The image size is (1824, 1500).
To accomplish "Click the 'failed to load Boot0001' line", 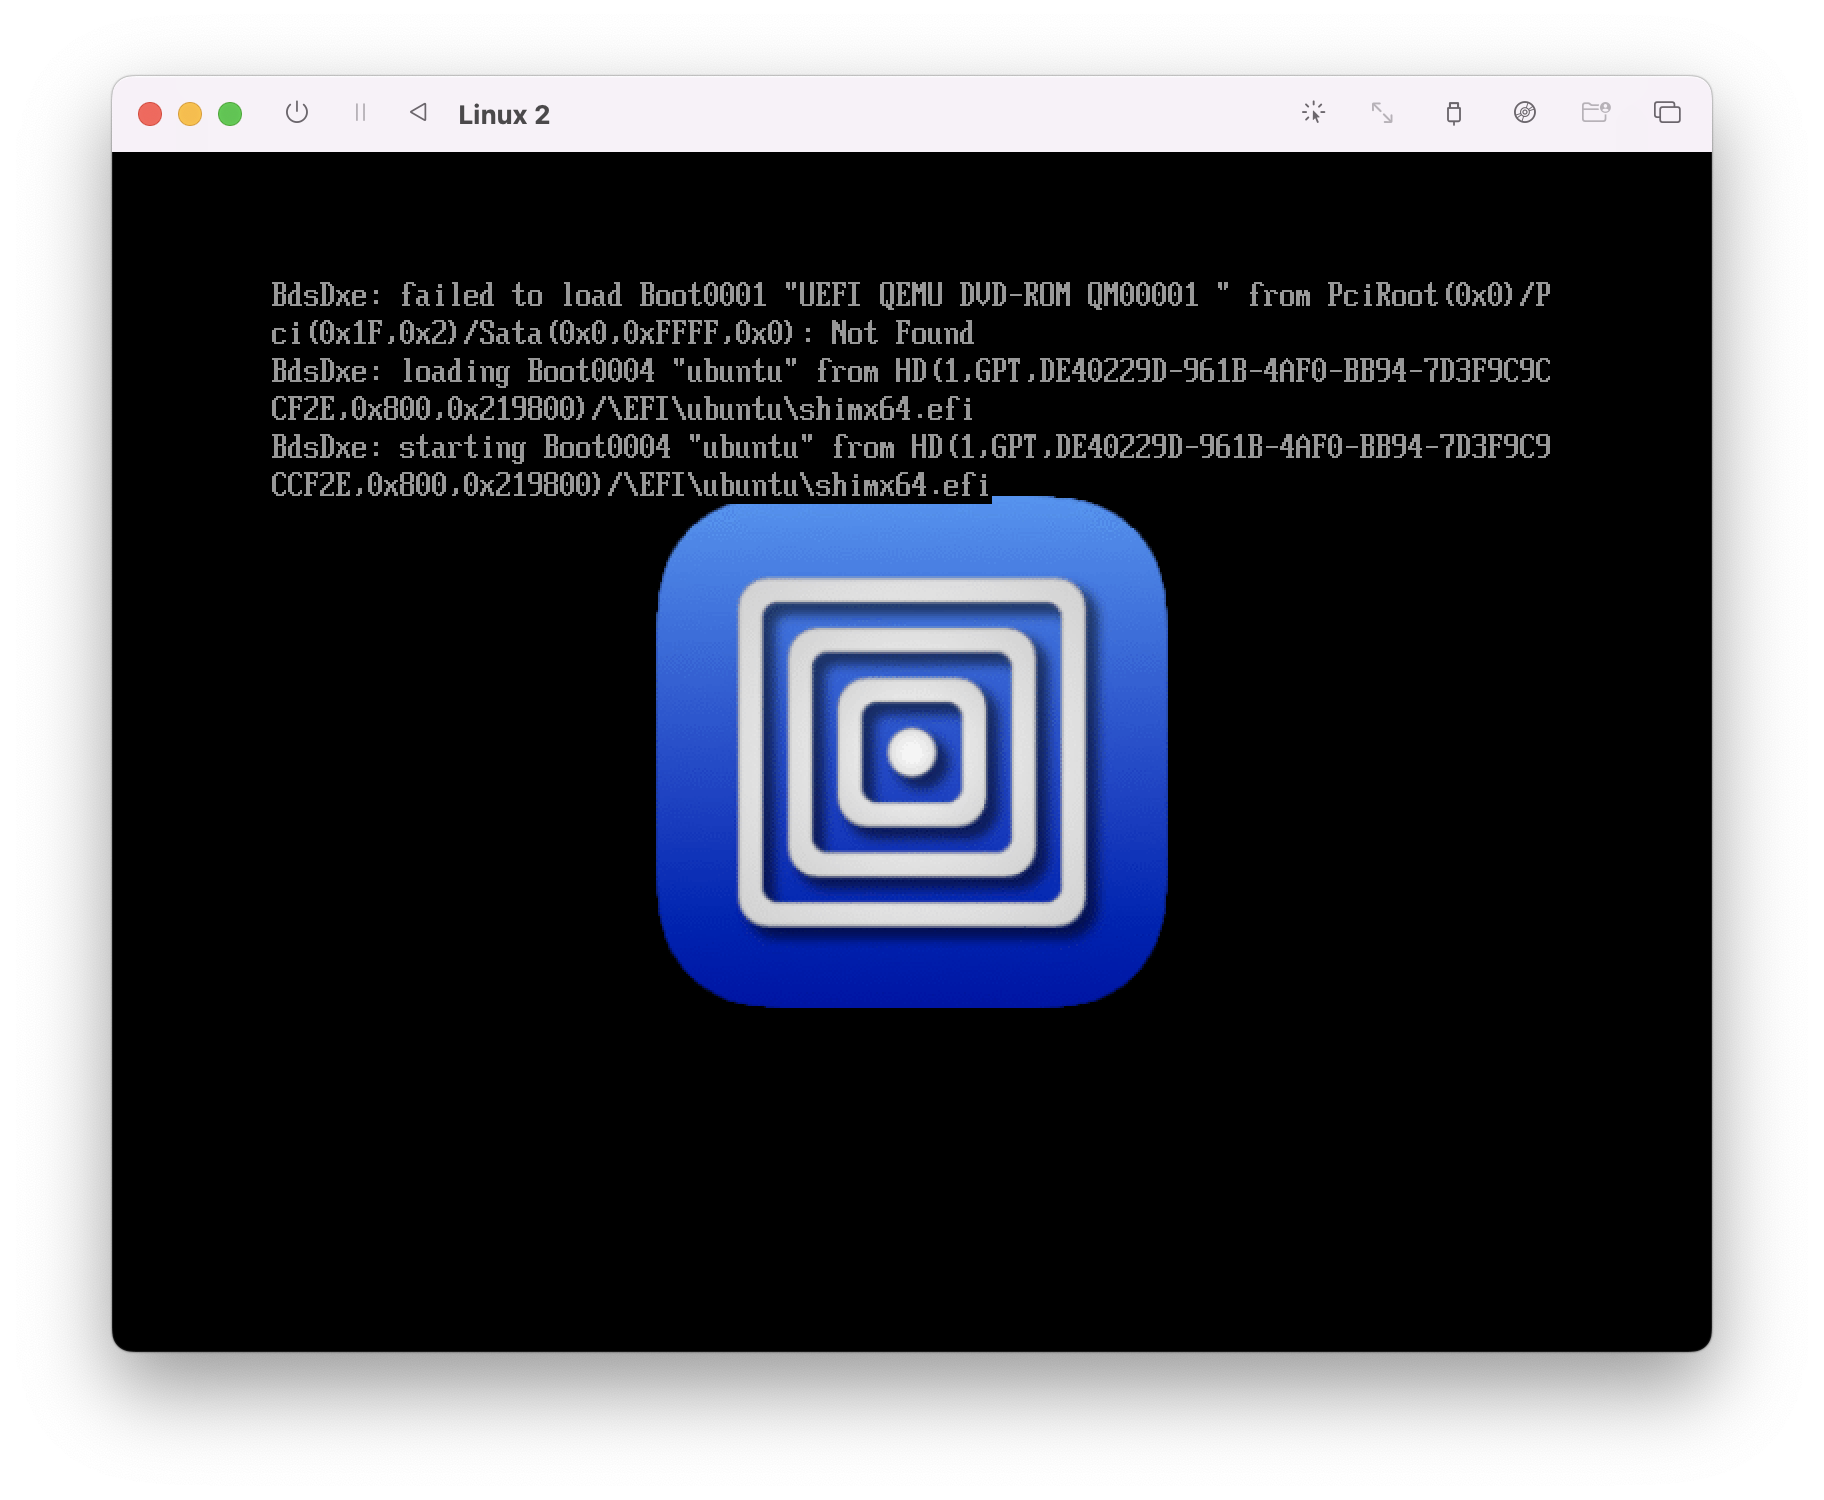I will tap(911, 314).
